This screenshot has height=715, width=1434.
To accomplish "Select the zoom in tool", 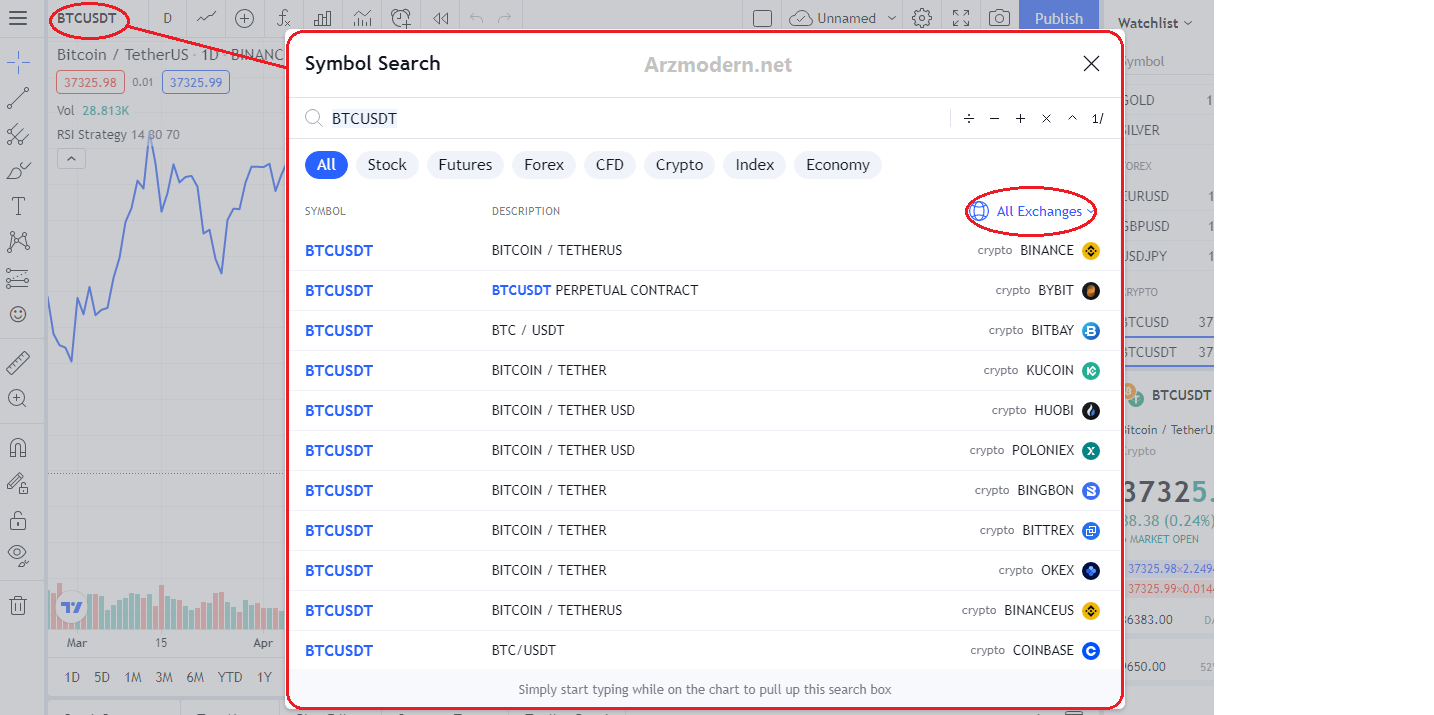I will point(18,398).
